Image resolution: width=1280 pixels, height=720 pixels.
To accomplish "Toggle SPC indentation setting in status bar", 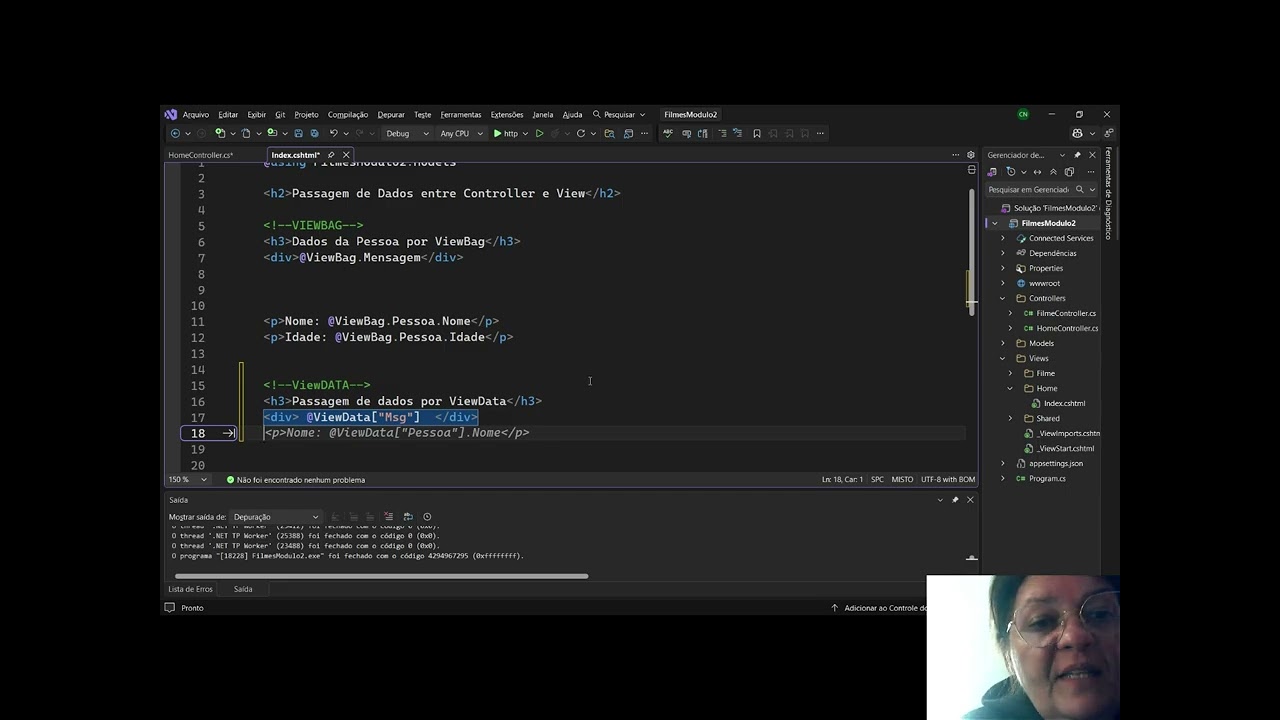I will coord(877,480).
